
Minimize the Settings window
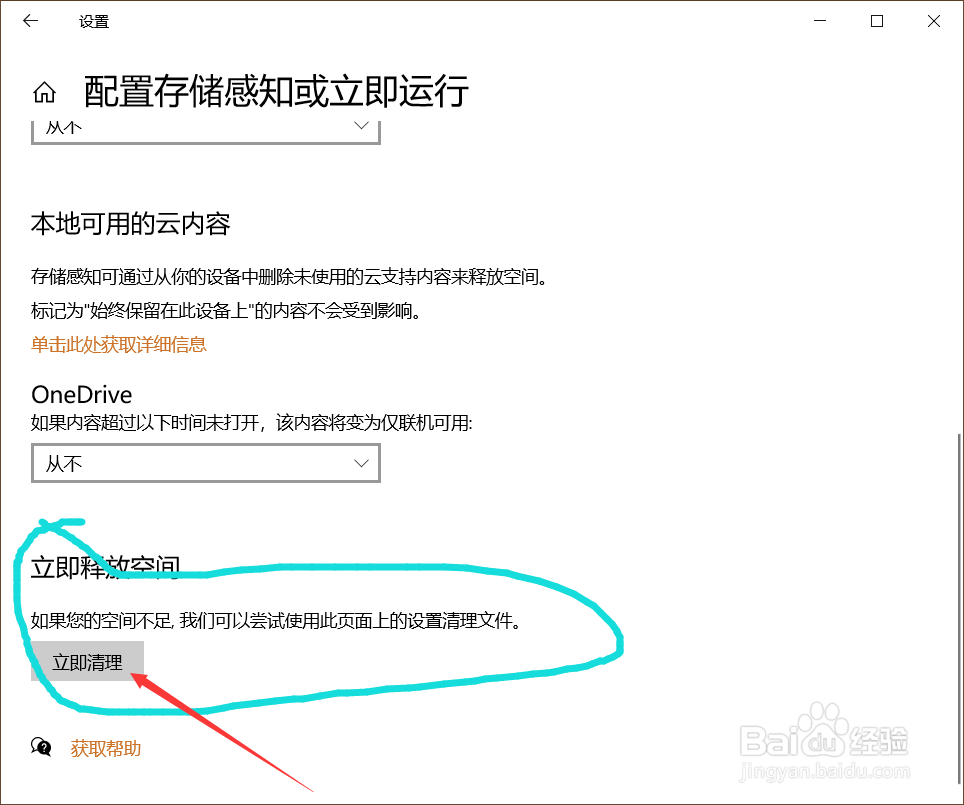[819, 20]
